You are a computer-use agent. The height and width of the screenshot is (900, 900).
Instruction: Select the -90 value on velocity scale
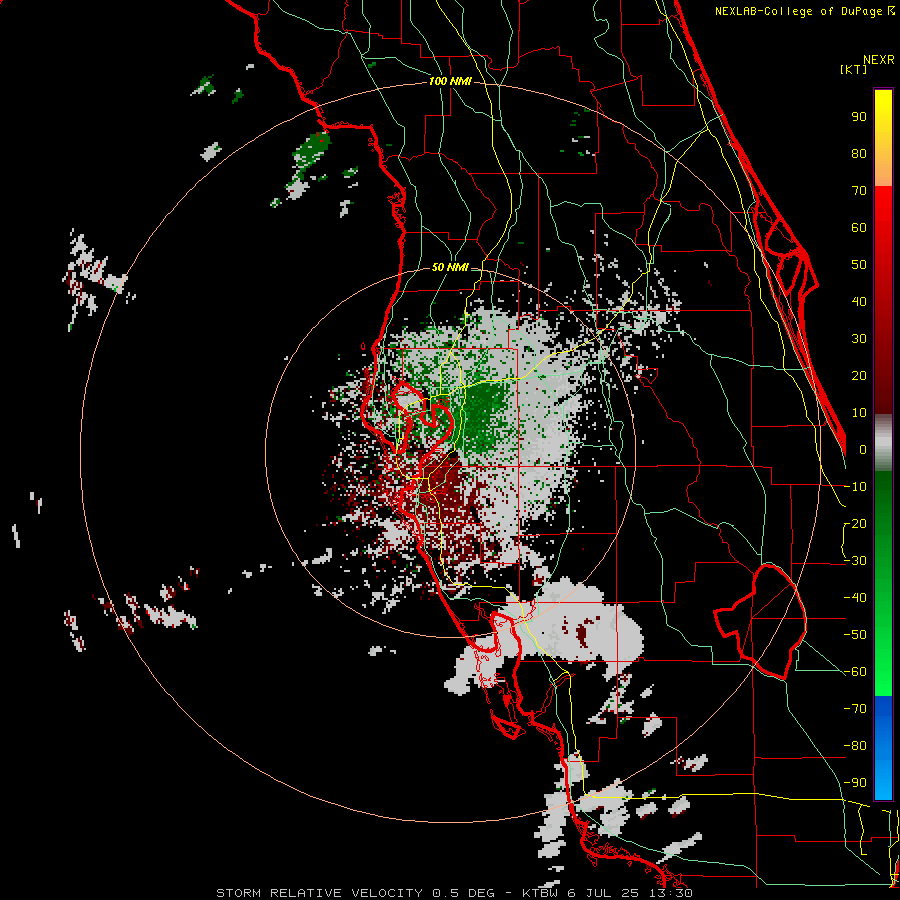[855, 783]
